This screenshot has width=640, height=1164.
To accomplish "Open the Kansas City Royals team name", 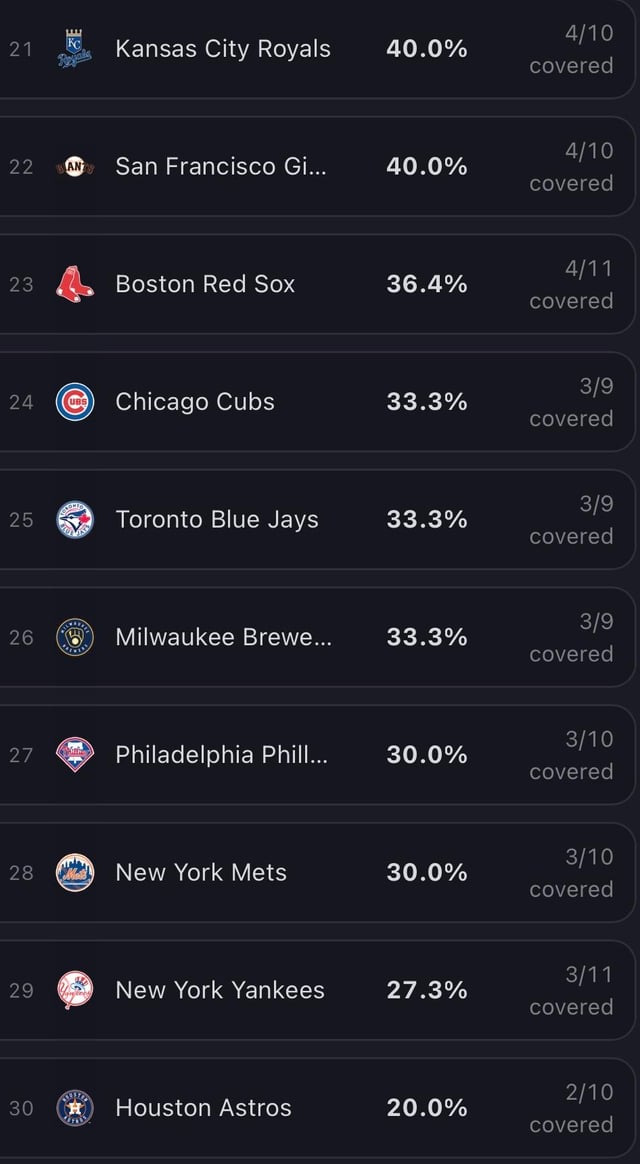I will [223, 49].
